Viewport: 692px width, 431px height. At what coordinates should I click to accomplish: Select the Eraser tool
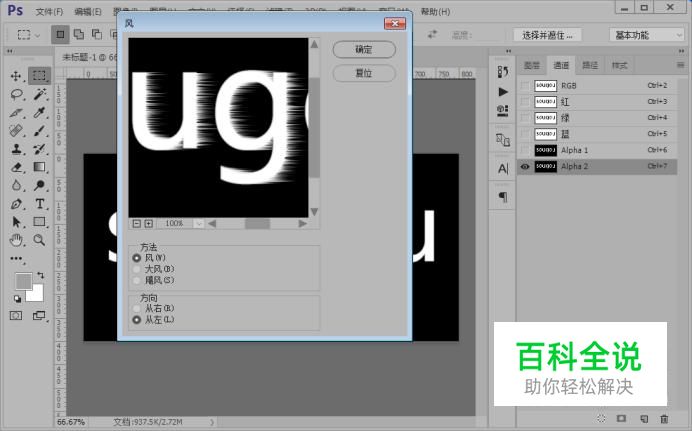click(x=16, y=167)
